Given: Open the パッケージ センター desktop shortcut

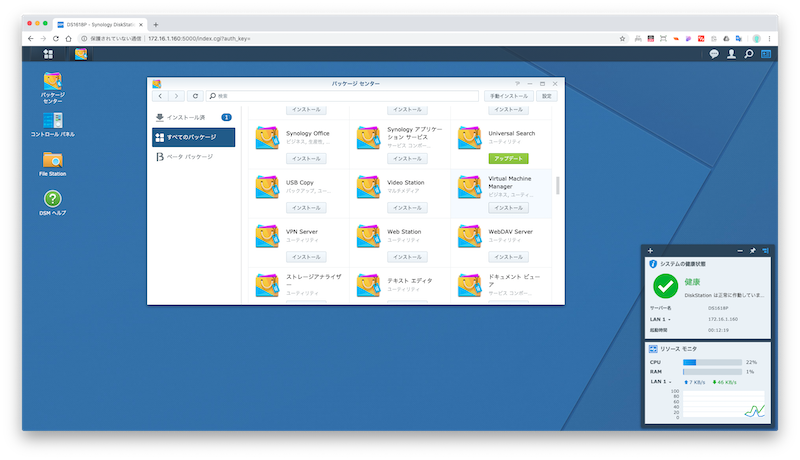Looking at the screenshot, I should (53, 88).
